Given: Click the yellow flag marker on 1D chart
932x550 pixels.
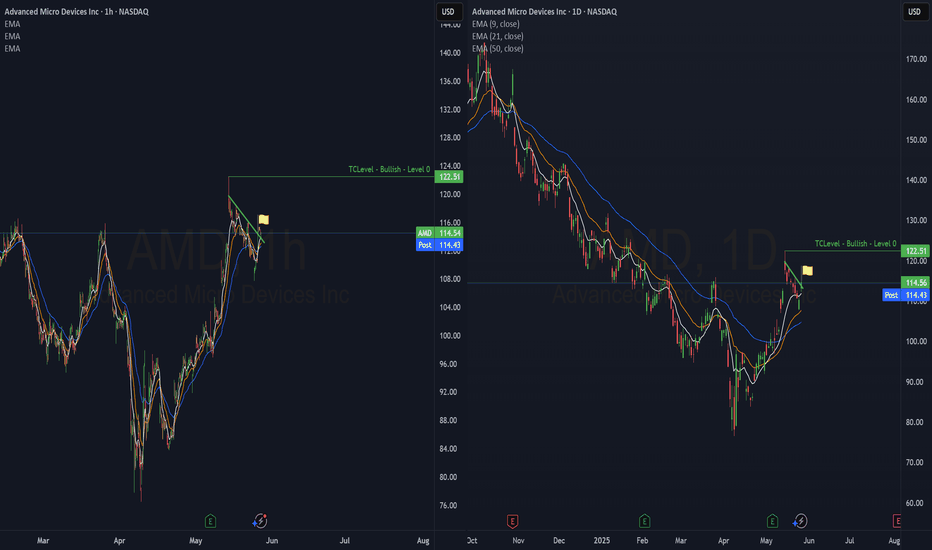Looking at the screenshot, I should click(x=807, y=271).
